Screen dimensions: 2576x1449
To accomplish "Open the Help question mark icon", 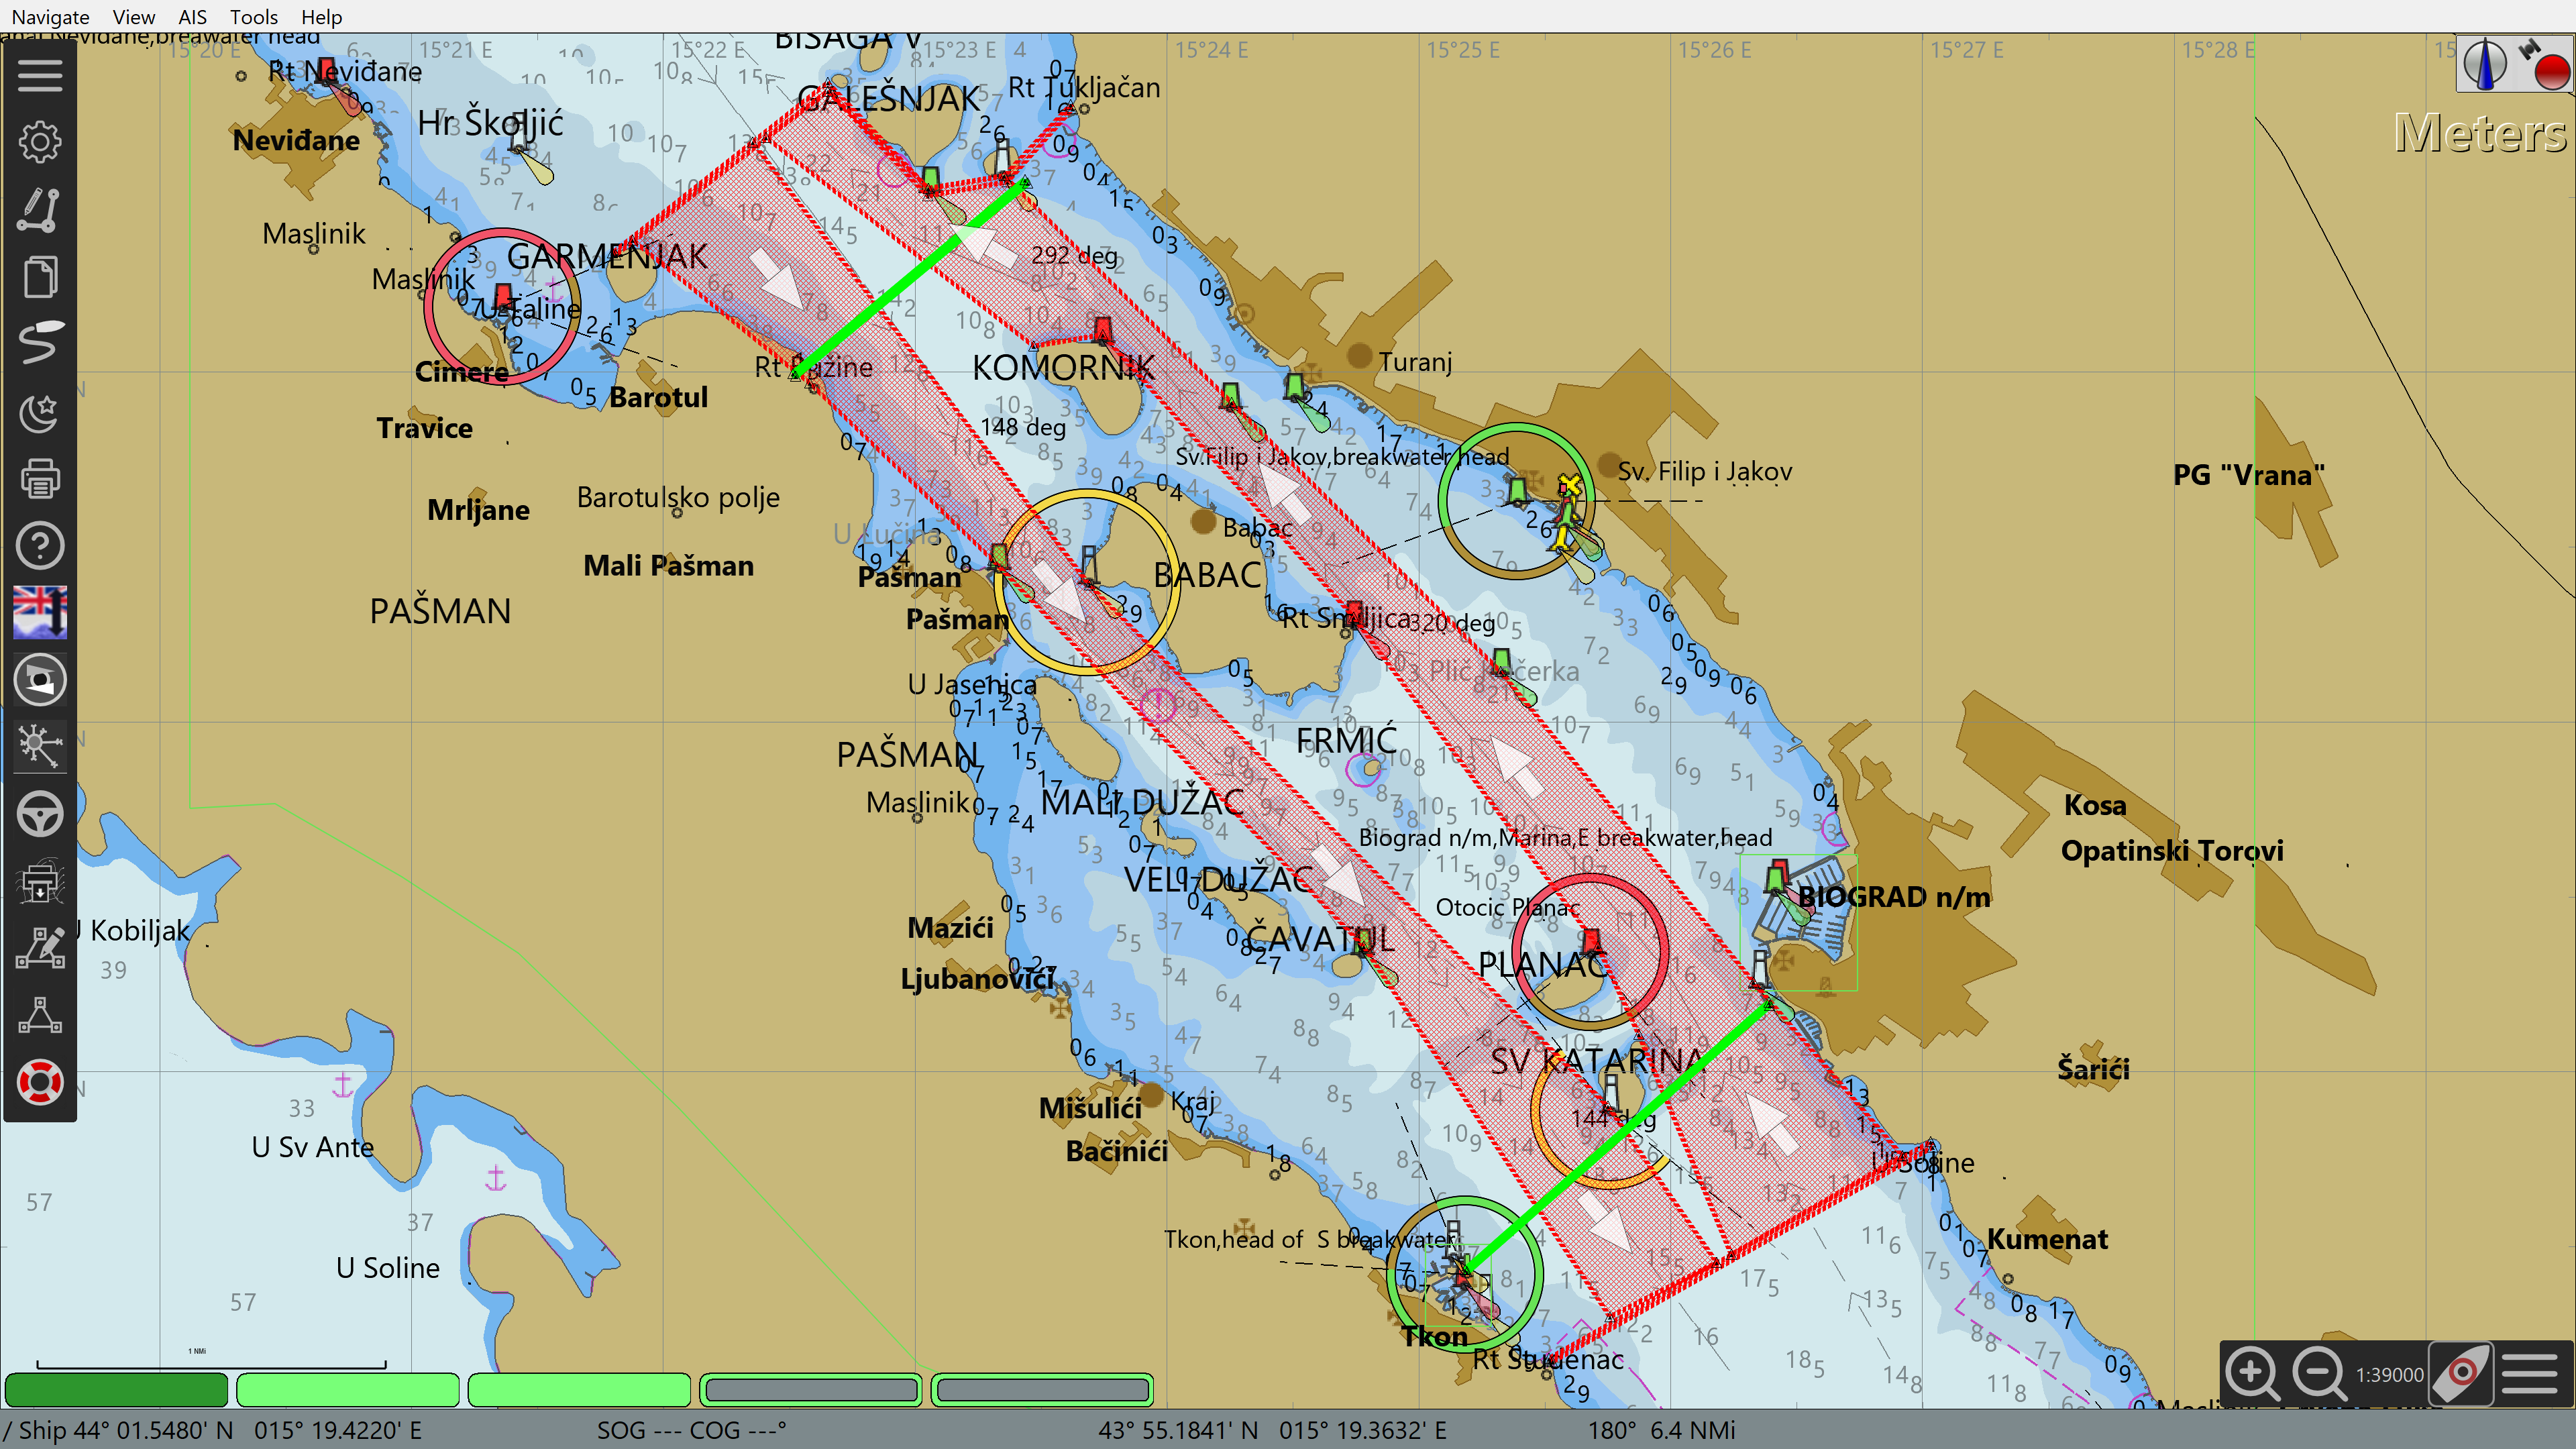I will [40, 545].
